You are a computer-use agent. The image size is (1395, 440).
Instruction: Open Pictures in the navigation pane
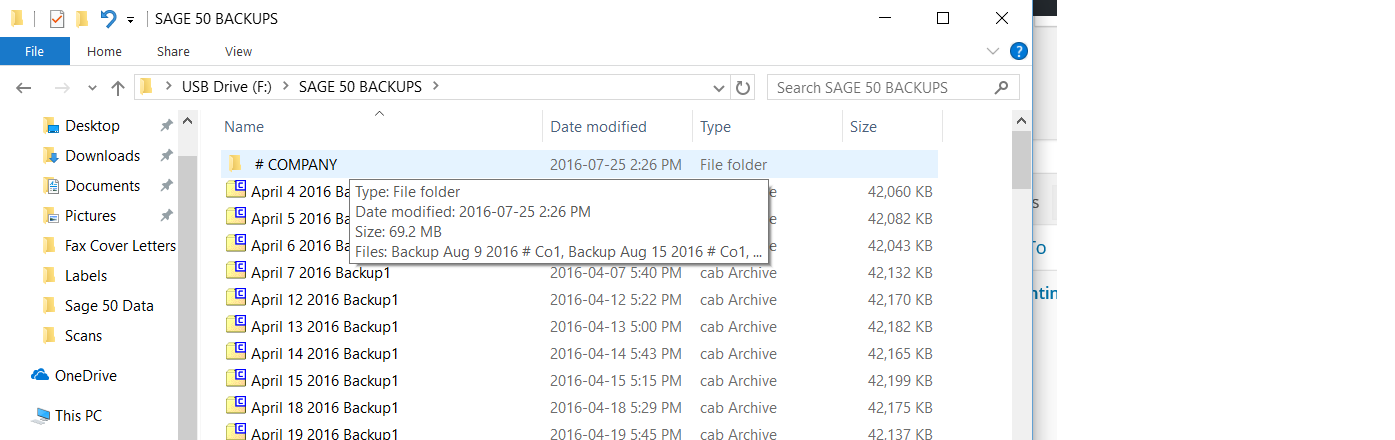pyautogui.click(x=90, y=216)
